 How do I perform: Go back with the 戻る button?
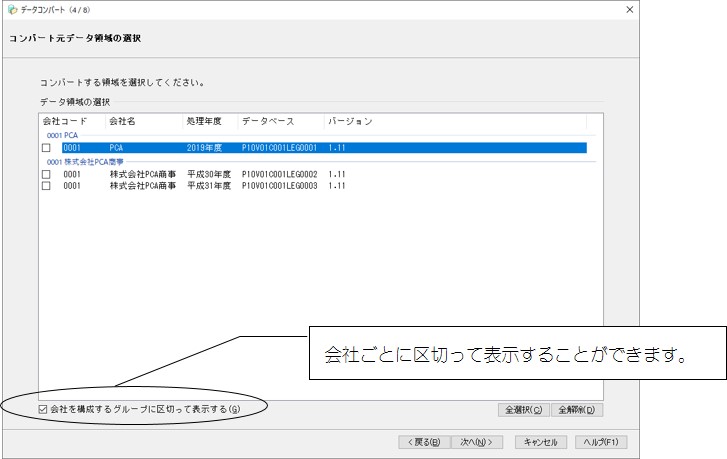(422, 441)
